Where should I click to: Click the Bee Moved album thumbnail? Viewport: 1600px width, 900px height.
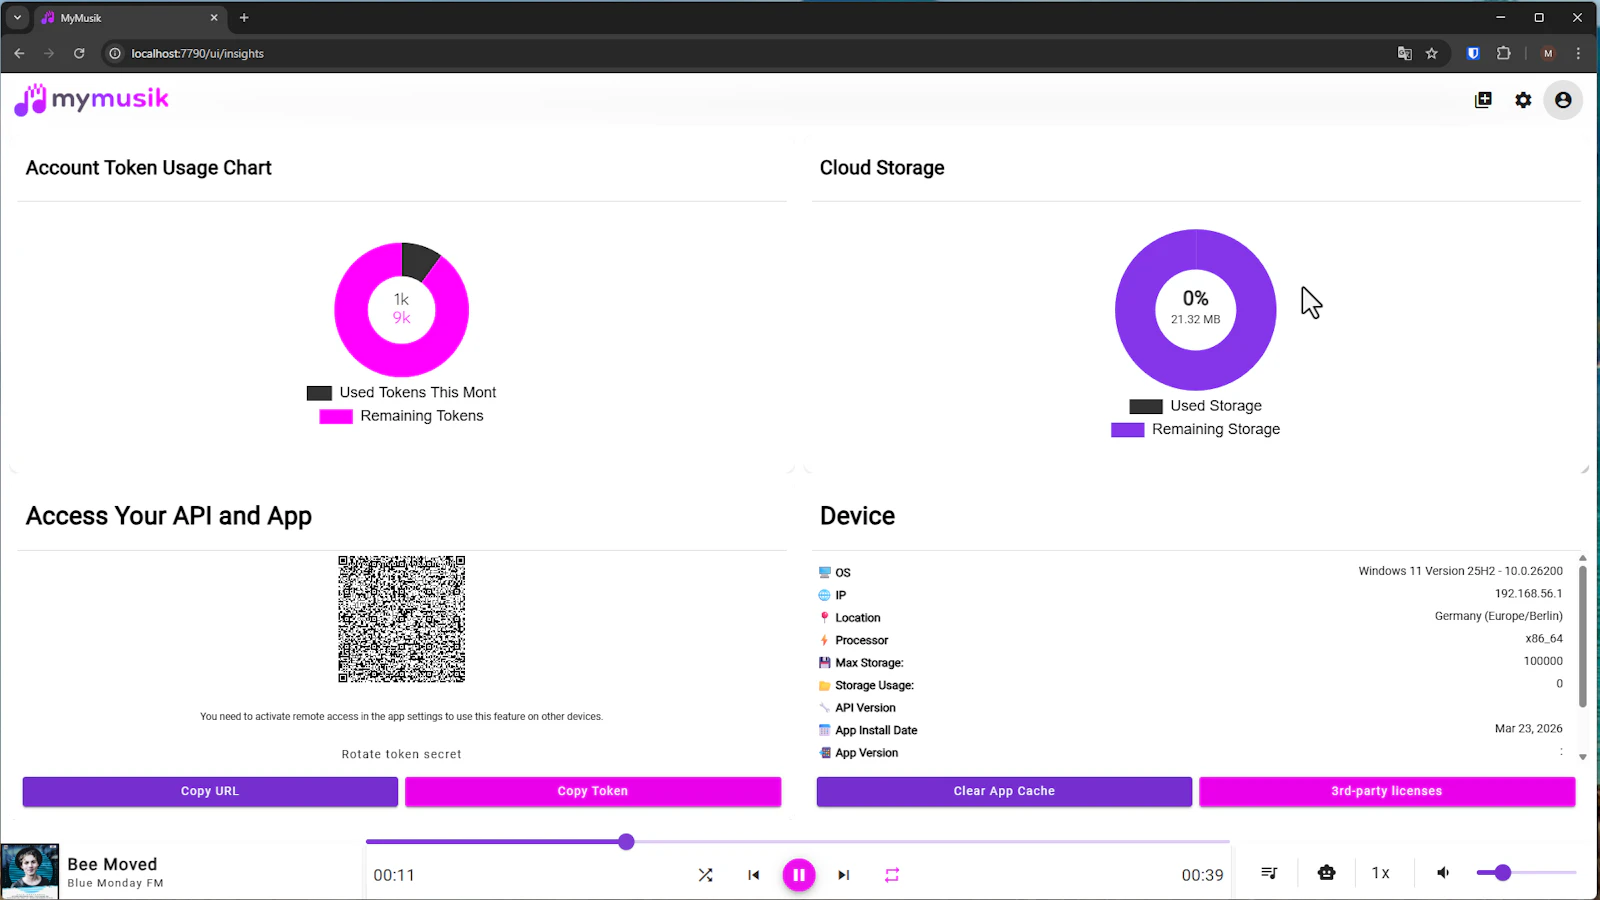click(30, 872)
